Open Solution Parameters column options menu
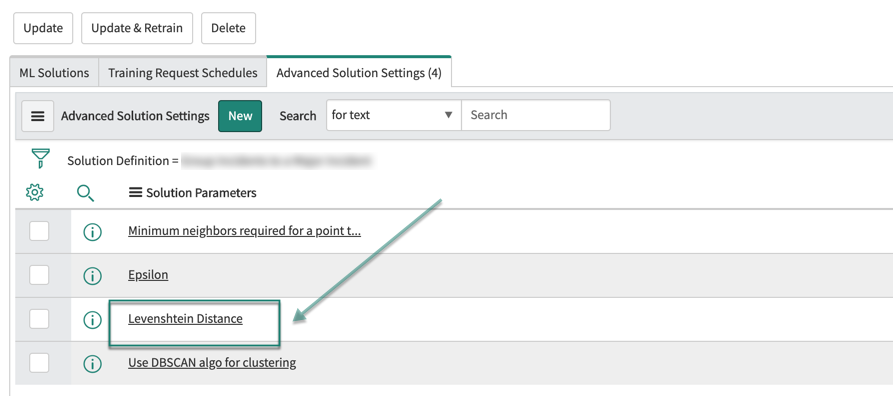893x396 pixels. pos(135,193)
